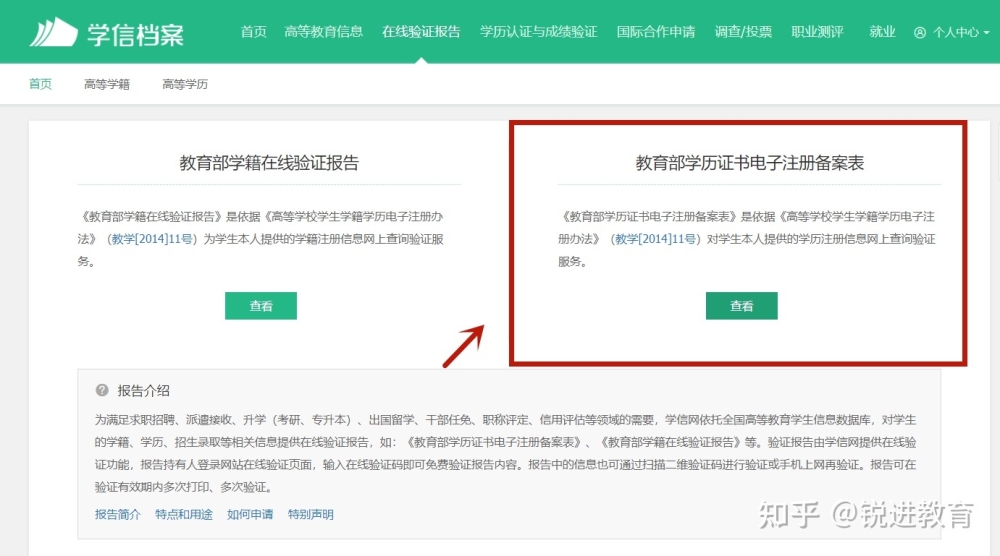This screenshot has width=1000, height=556.
Task: Open 教学[2014]11号 link in 学籍 card
Action: [152, 239]
